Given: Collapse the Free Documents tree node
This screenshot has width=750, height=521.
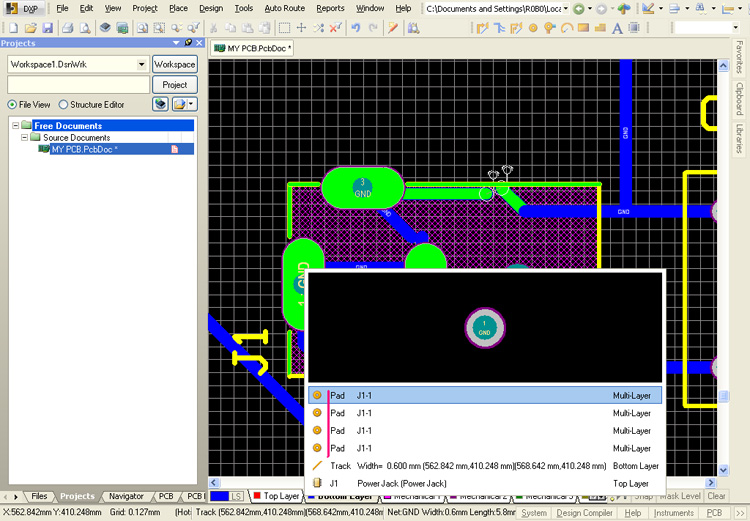Looking at the screenshot, I should coord(15,125).
